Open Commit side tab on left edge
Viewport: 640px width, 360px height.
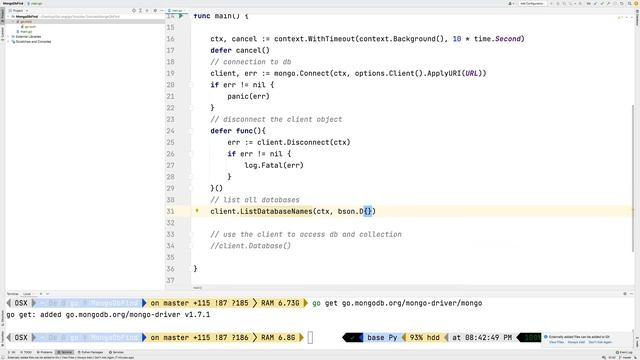coord(2,33)
